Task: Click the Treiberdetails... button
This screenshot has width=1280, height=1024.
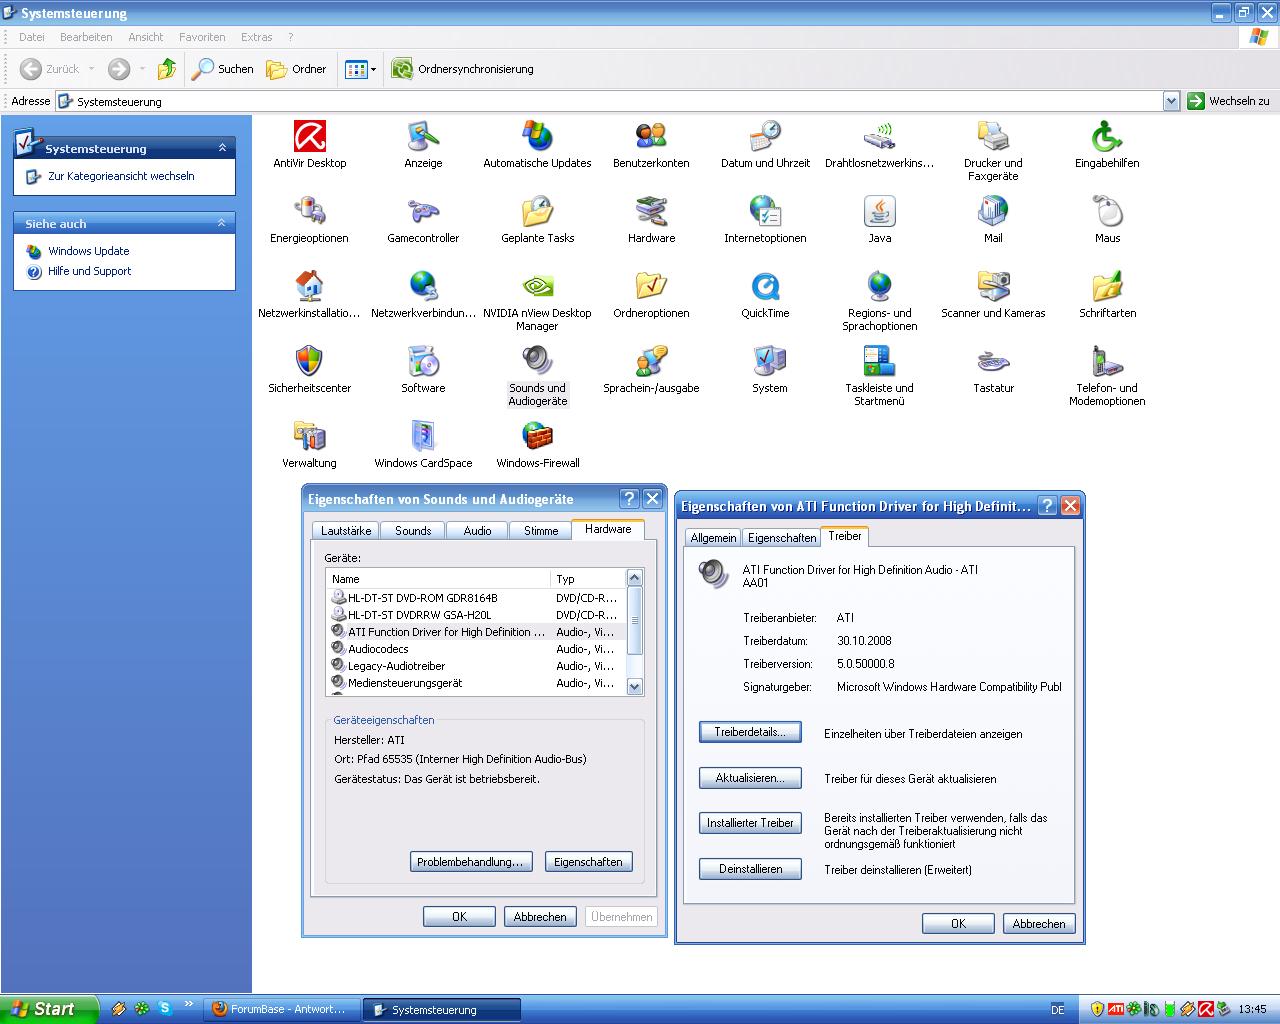Action: pyautogui.click(x=750, y=732)
